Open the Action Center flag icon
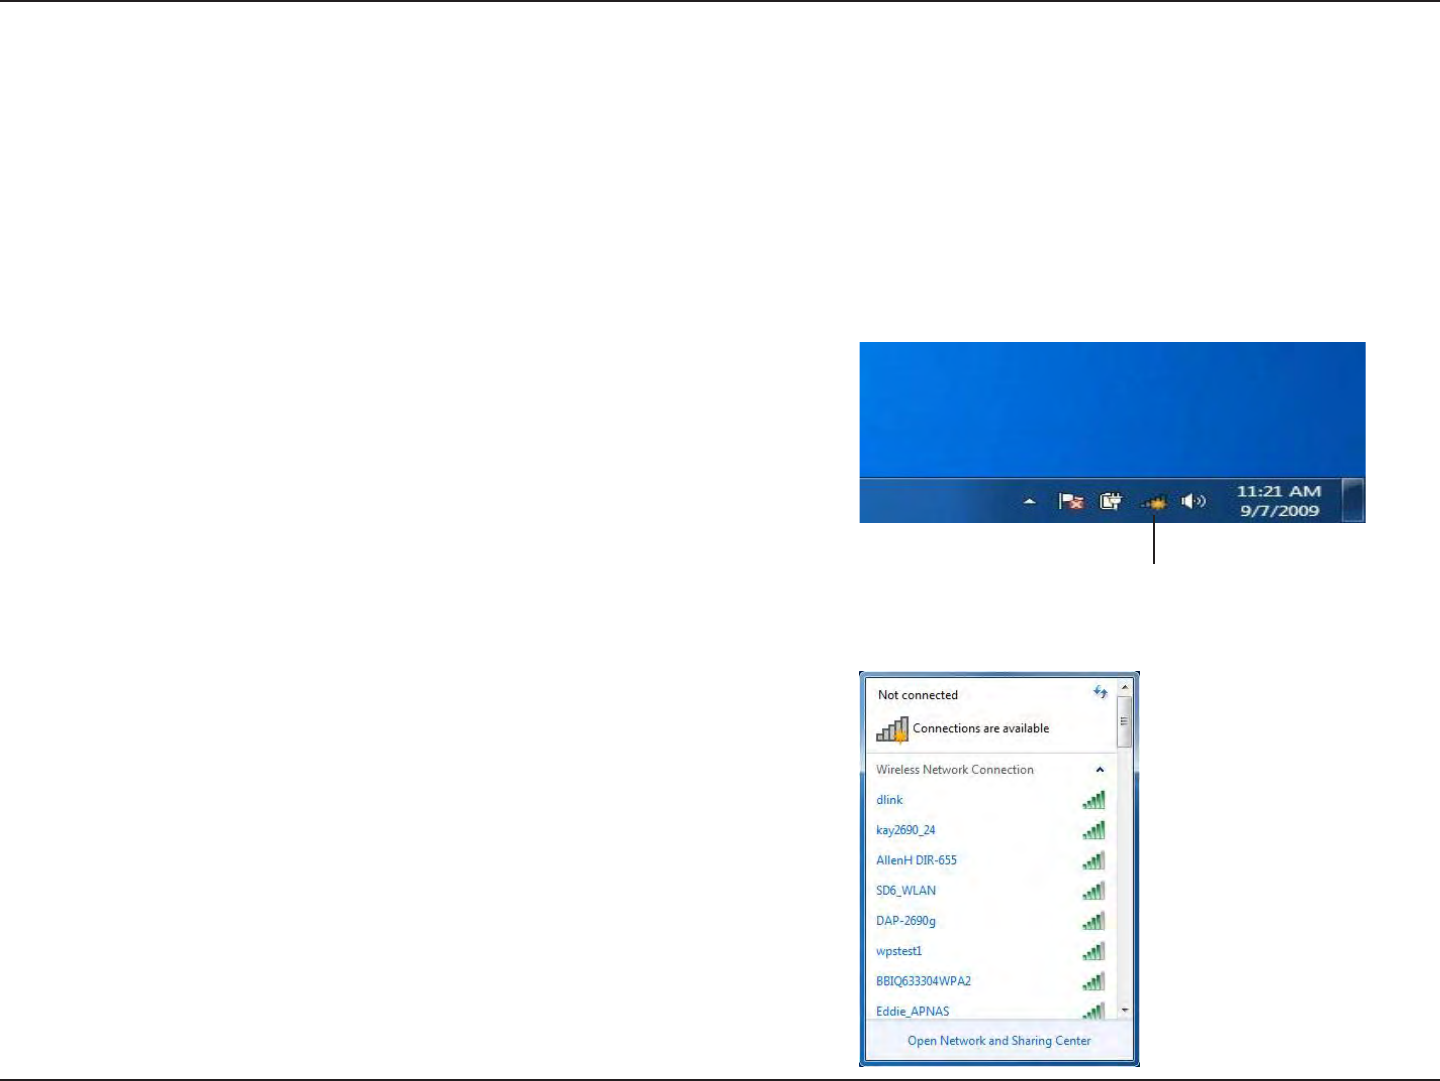This screenshot has height=1081, width=1440. point(1071,501)
